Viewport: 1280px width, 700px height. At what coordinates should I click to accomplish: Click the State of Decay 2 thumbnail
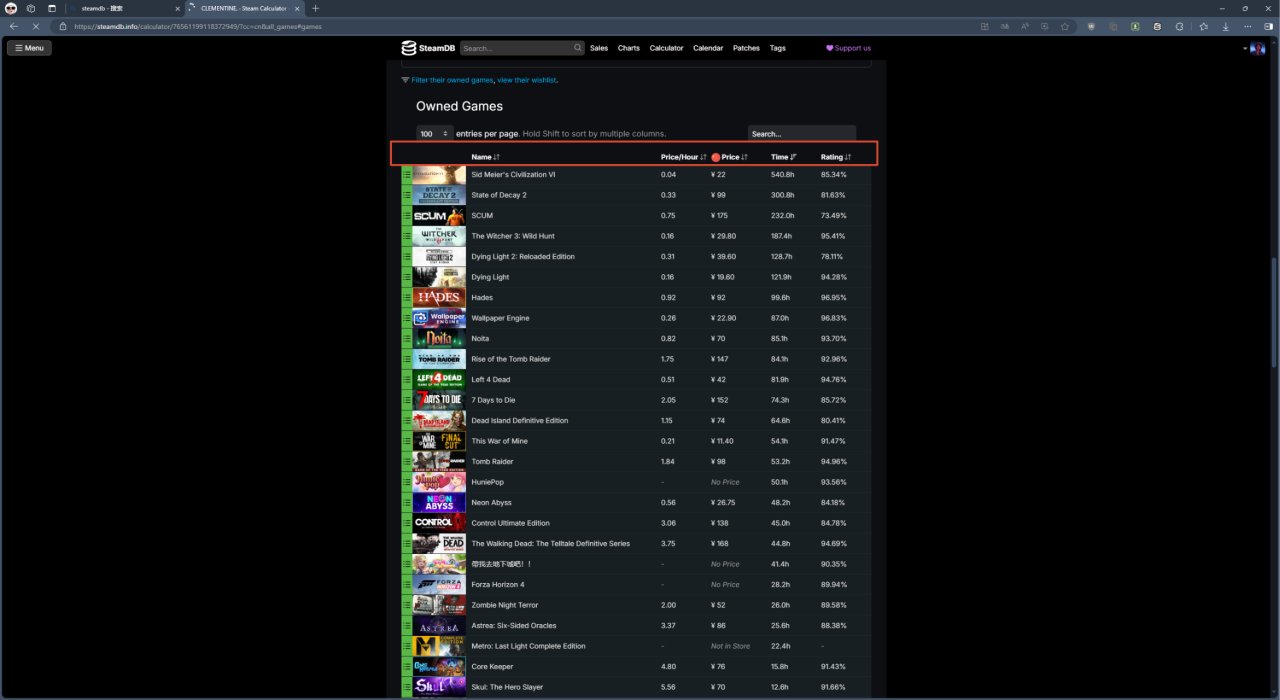pyautogui.click(x=439, y=195)
